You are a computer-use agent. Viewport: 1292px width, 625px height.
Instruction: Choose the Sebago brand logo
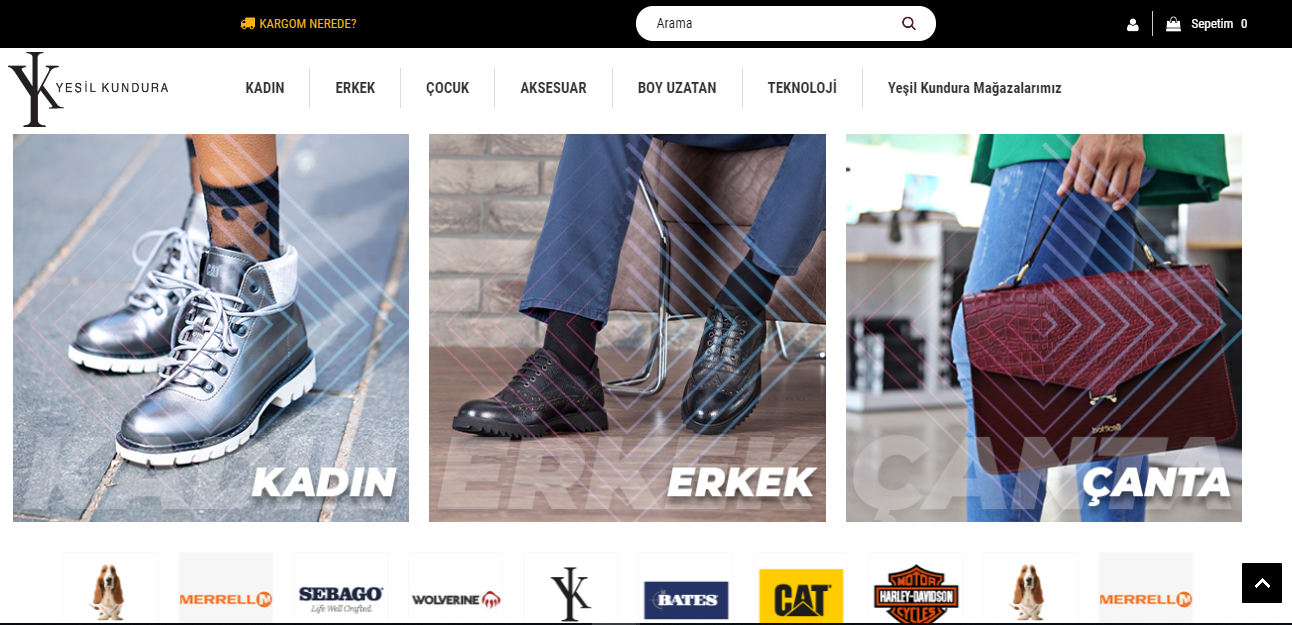[341, 596]
